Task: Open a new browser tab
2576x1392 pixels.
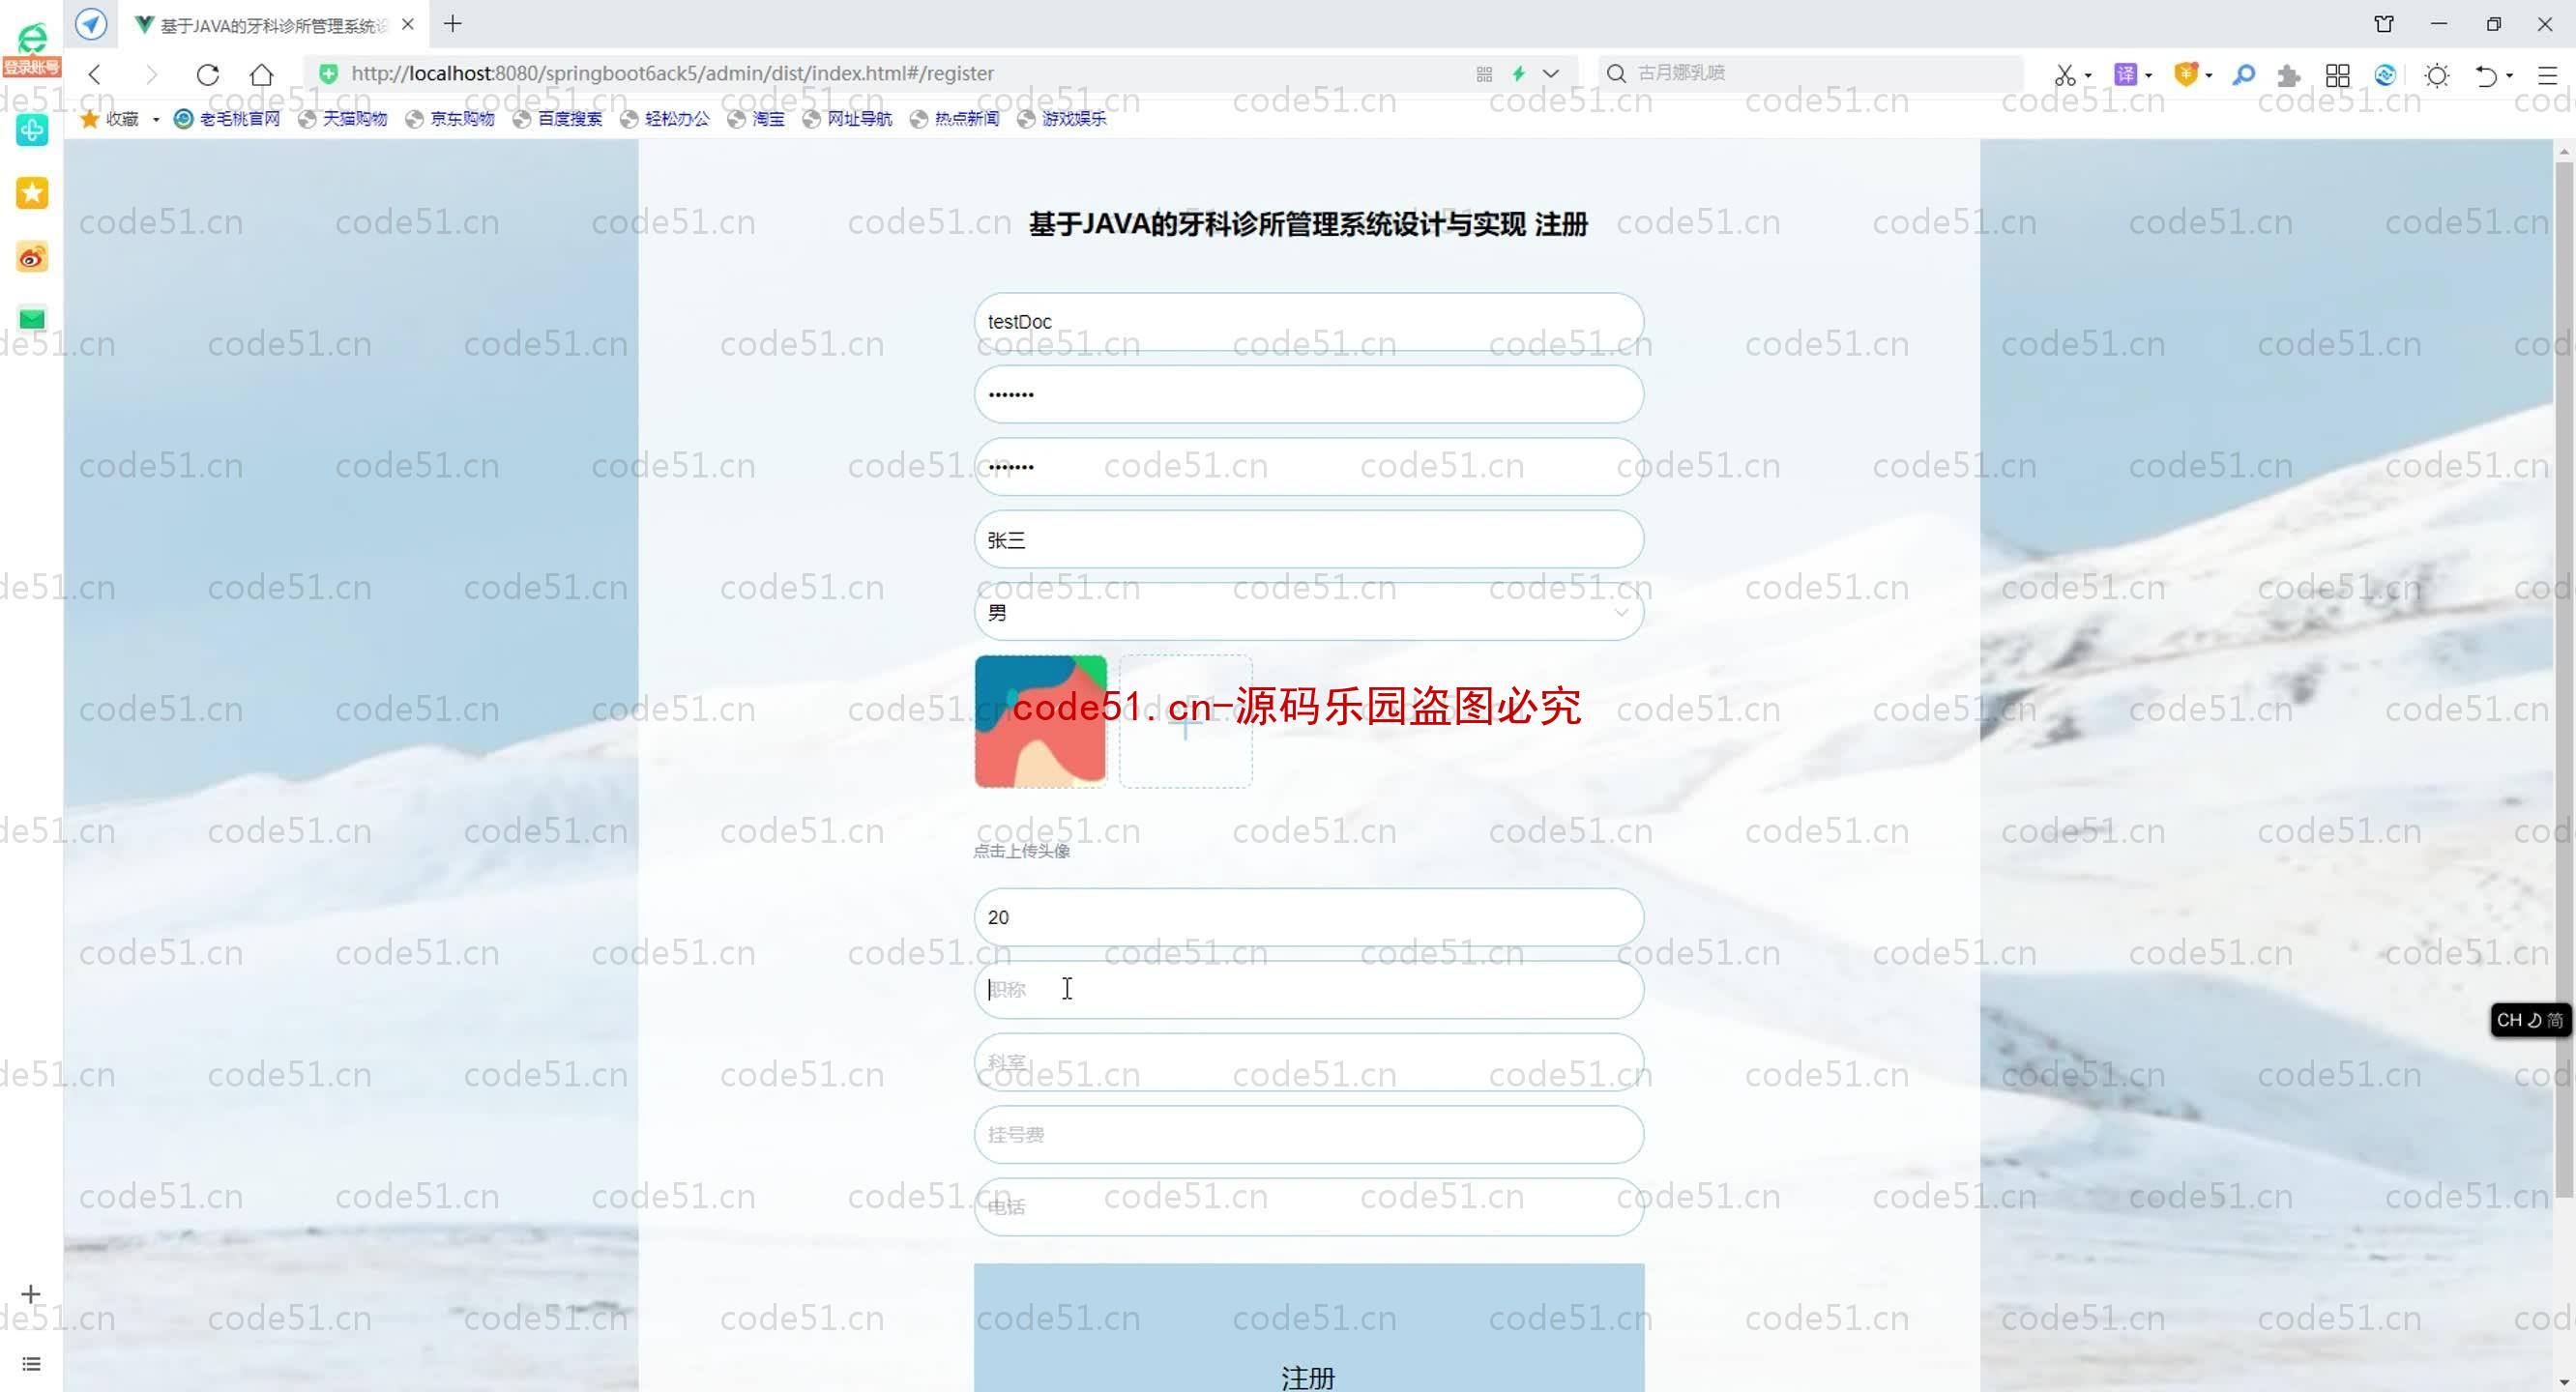Action: click(453, 24)
